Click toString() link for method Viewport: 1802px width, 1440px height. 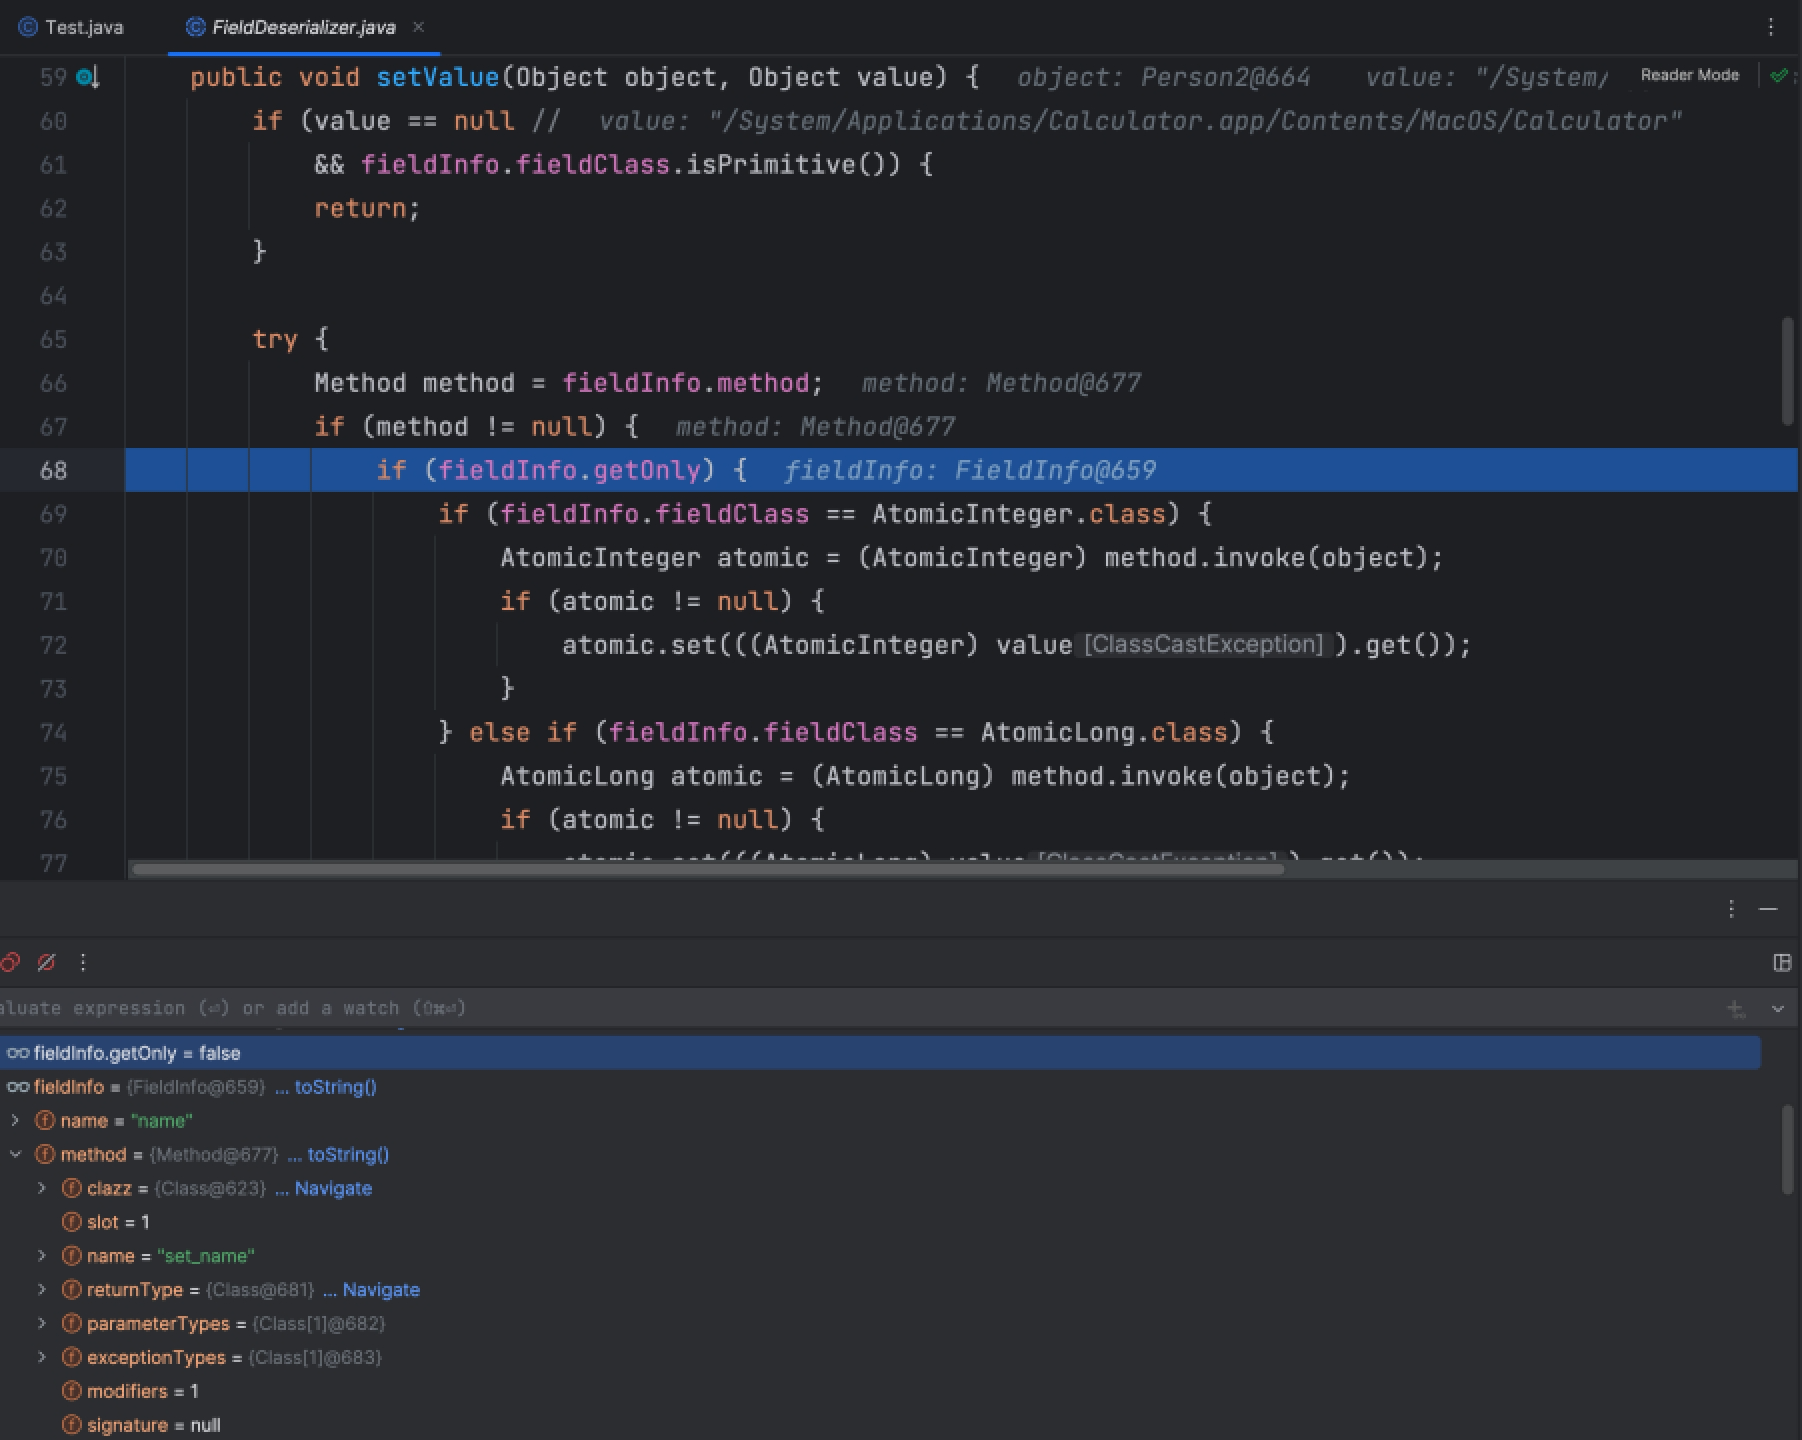348,1154
